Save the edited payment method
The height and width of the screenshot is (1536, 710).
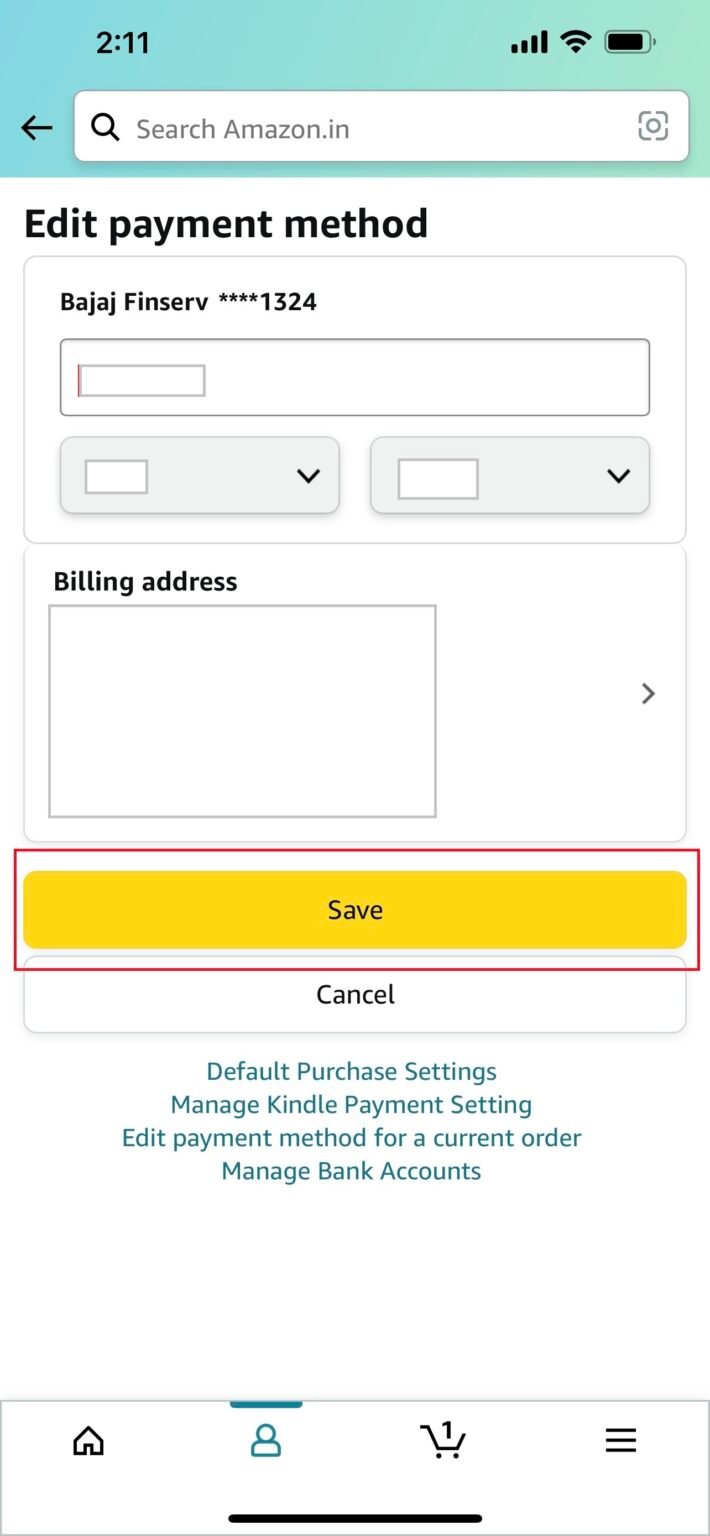pyautogui.click(x=355, y=909)
